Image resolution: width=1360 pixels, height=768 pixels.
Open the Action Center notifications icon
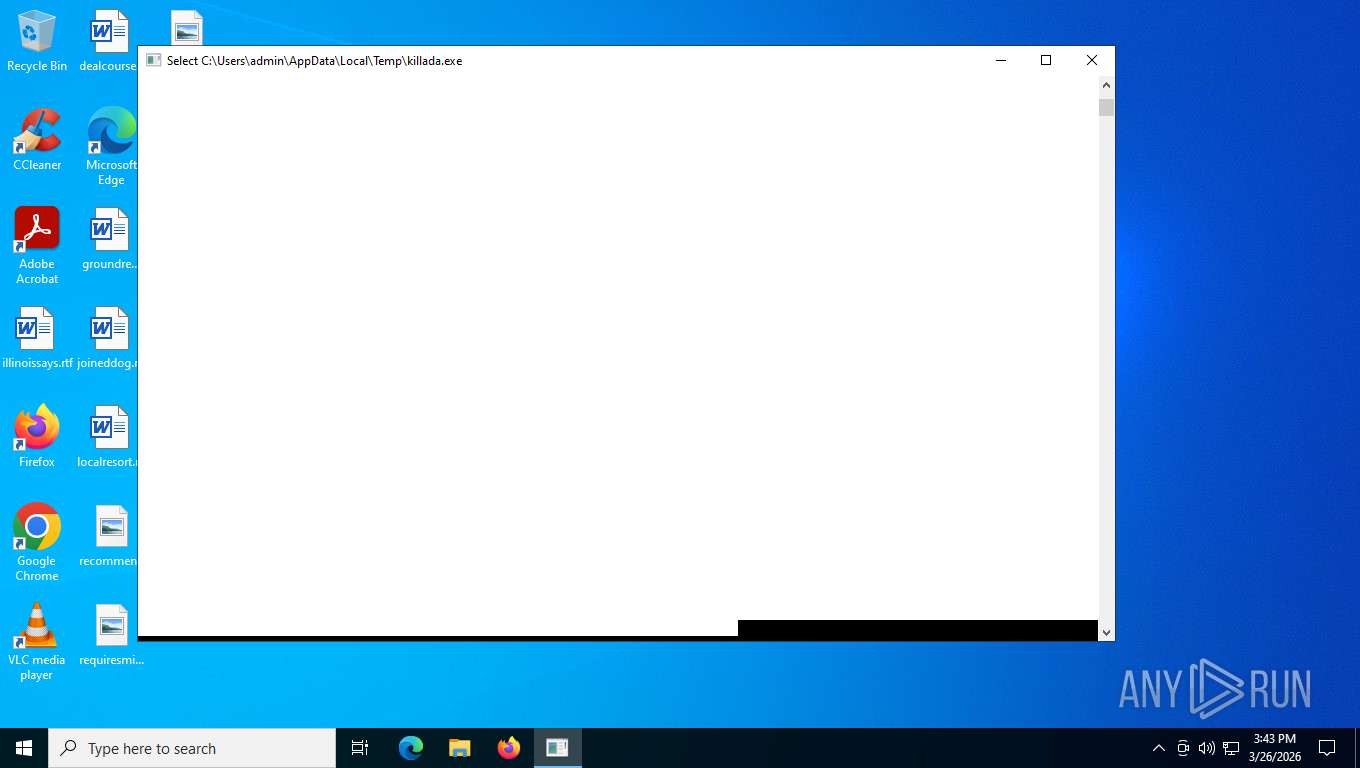coord(1327,748)
